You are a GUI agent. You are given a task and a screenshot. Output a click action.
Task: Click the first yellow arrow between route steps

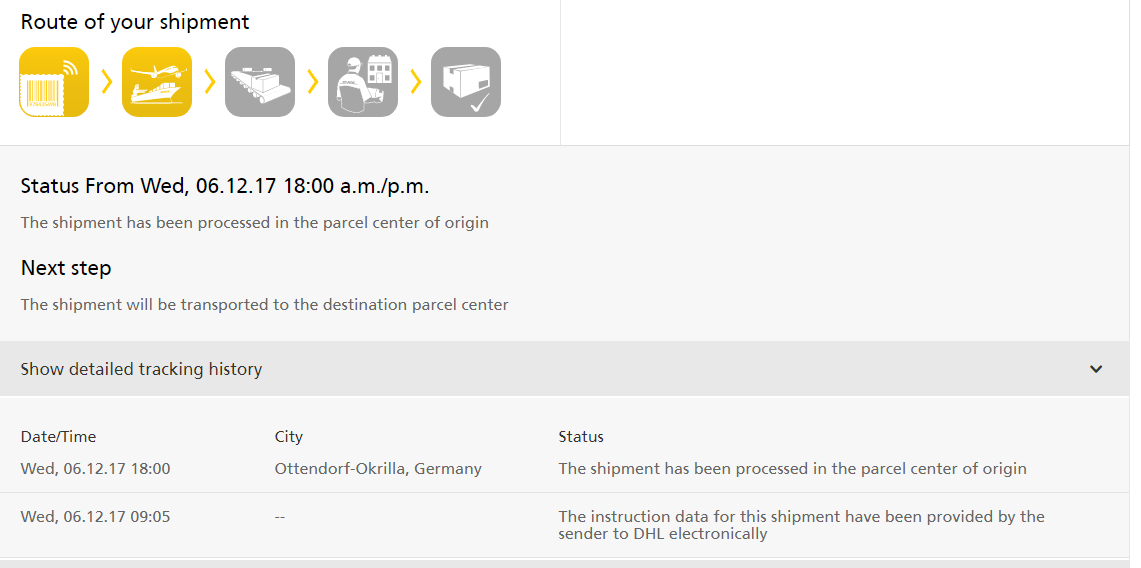[106, 81]
